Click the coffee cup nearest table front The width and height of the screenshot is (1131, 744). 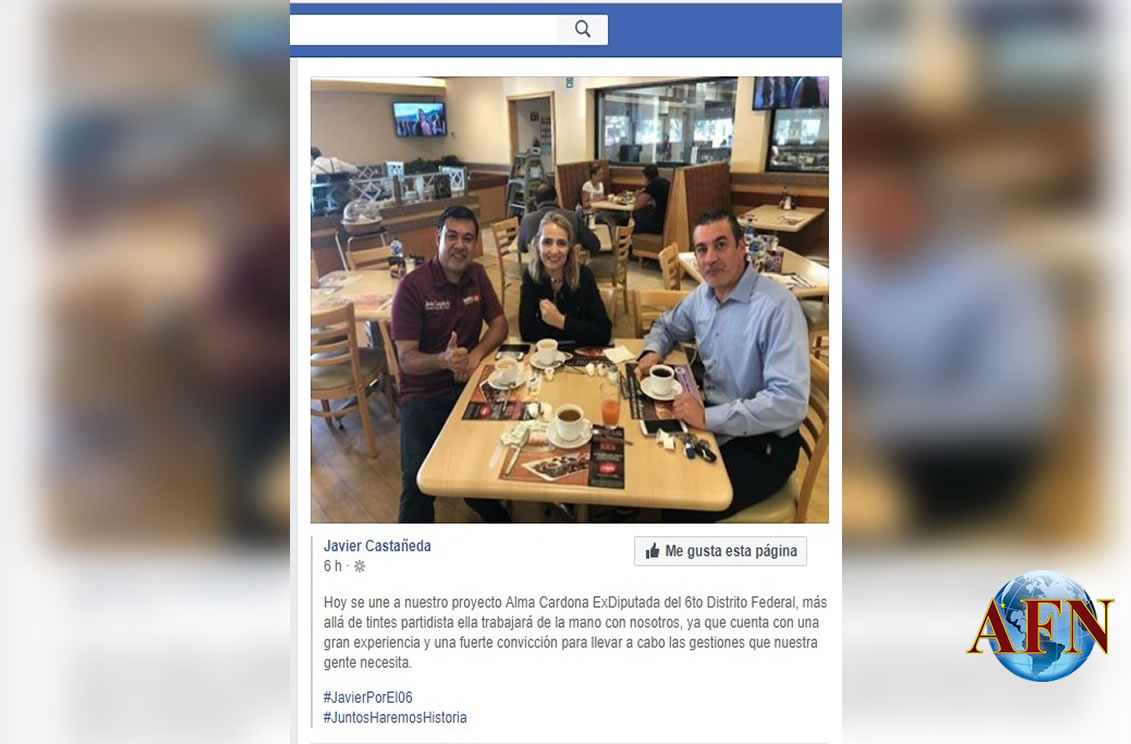click(x=569, y=424)
